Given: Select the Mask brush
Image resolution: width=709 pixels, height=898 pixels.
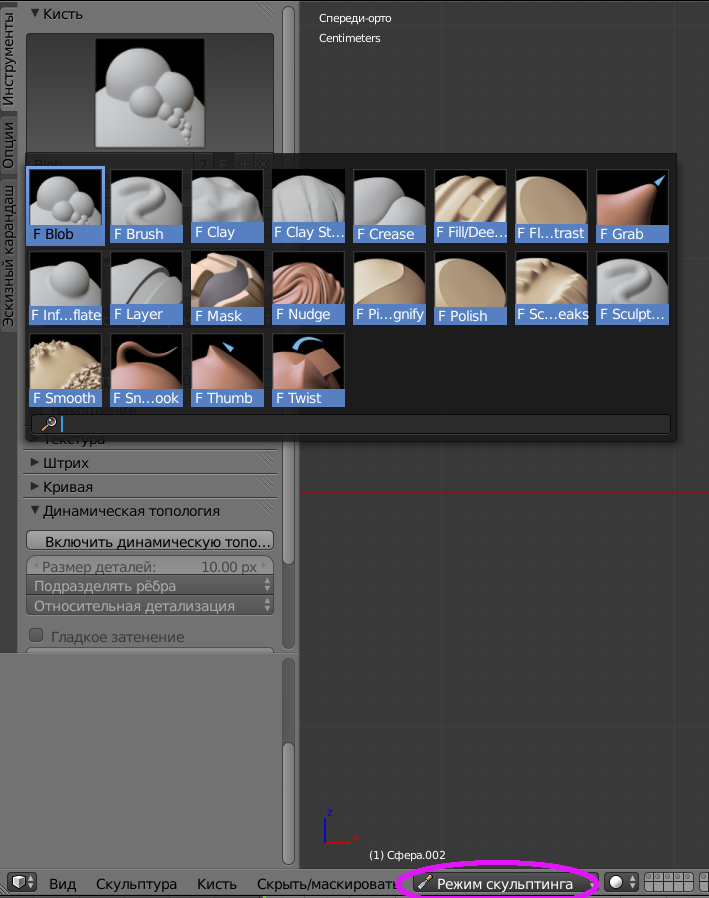Looking at the screenshot, I should point(227,288).
